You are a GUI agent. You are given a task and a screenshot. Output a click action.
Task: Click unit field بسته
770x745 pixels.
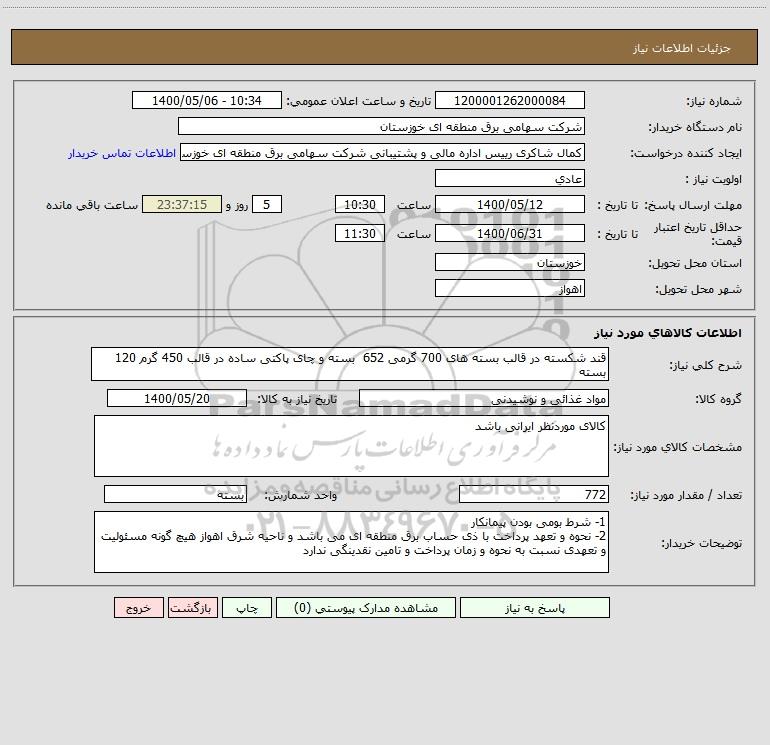175,494
